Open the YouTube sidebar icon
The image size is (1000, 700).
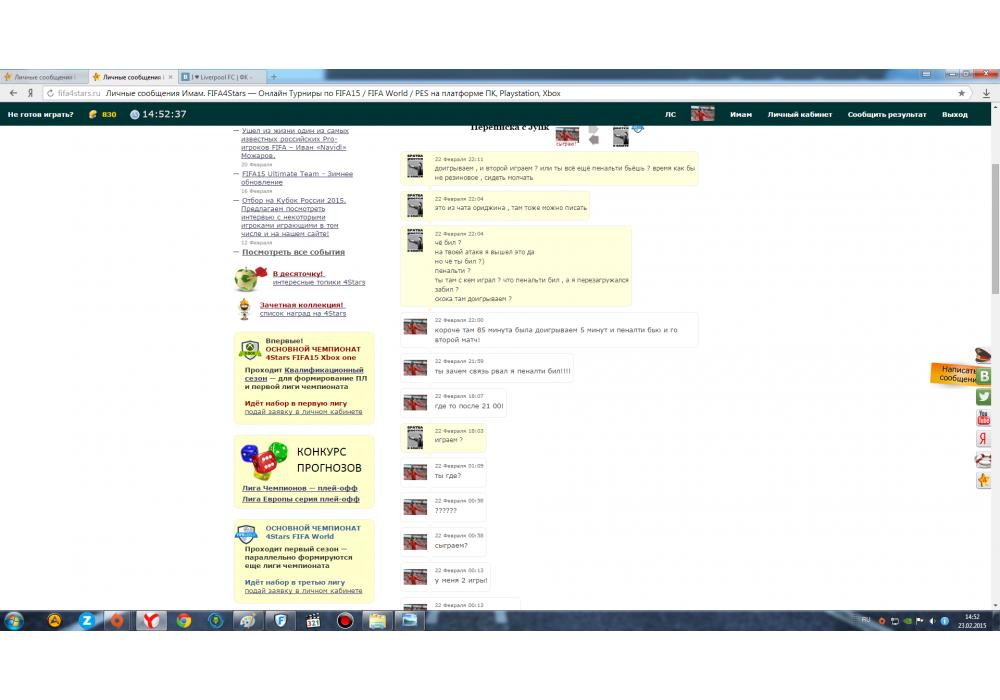point(984,418)
